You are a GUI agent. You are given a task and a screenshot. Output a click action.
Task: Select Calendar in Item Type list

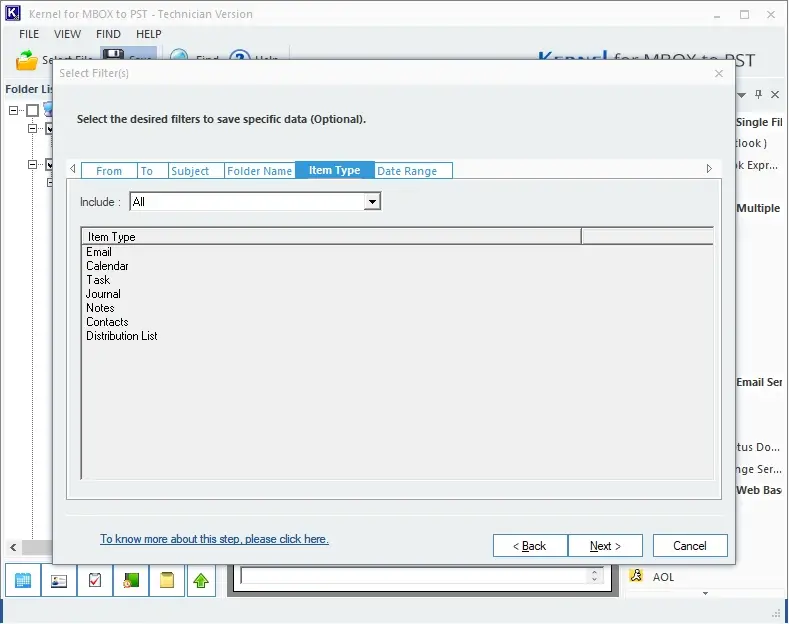pos(107,266)
